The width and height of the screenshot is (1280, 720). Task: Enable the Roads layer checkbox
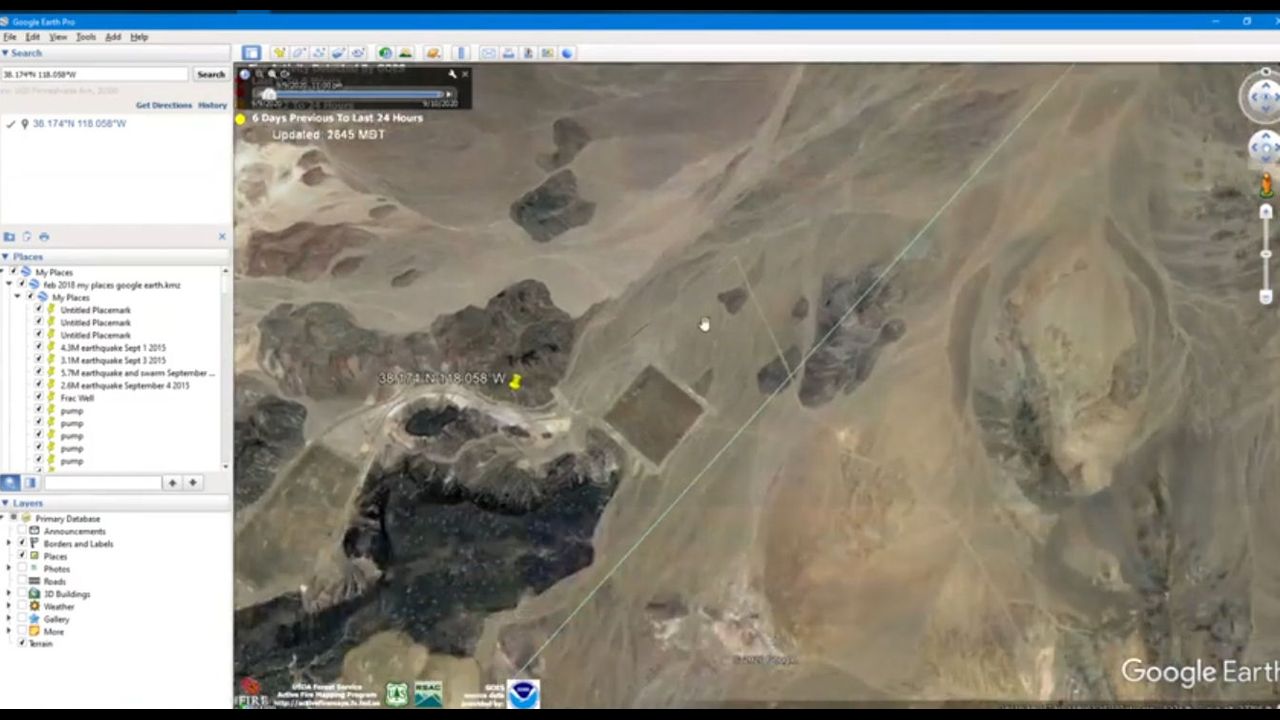point(22,581)
